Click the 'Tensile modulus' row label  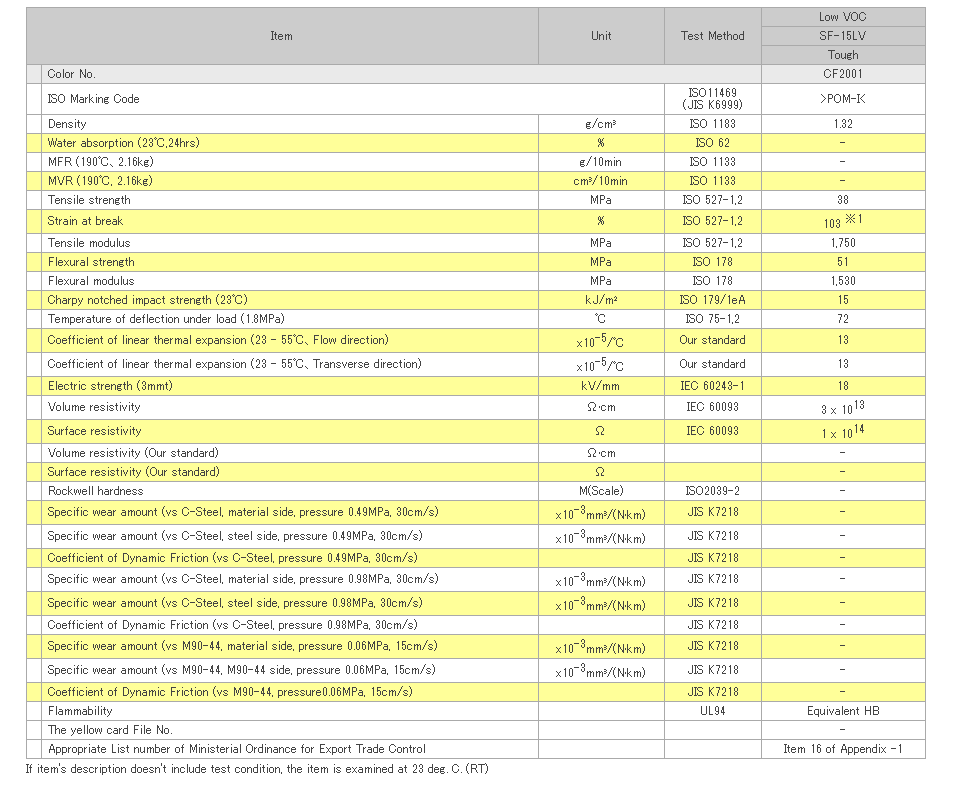coord(89,243)
